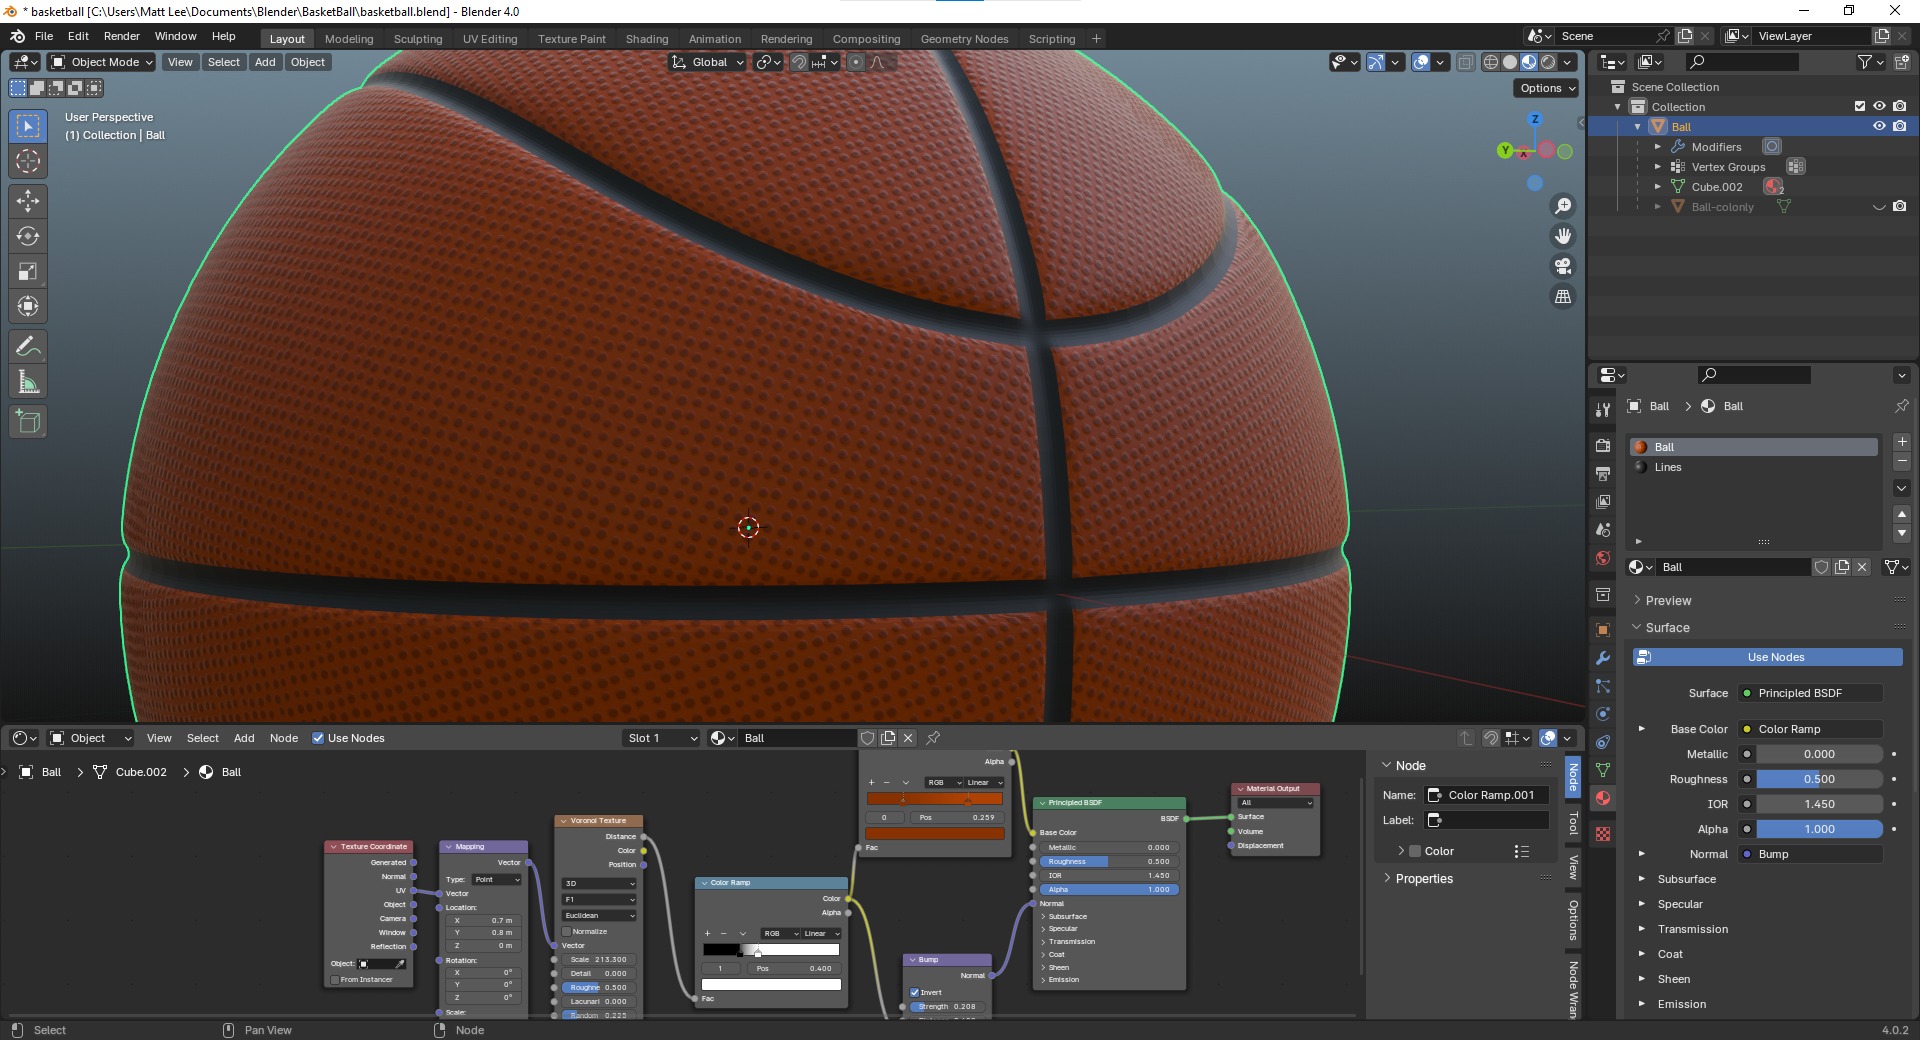Activate the Scale tool
The width and height of the screenshot is (1920, 1040).
[x=28, y=271]
